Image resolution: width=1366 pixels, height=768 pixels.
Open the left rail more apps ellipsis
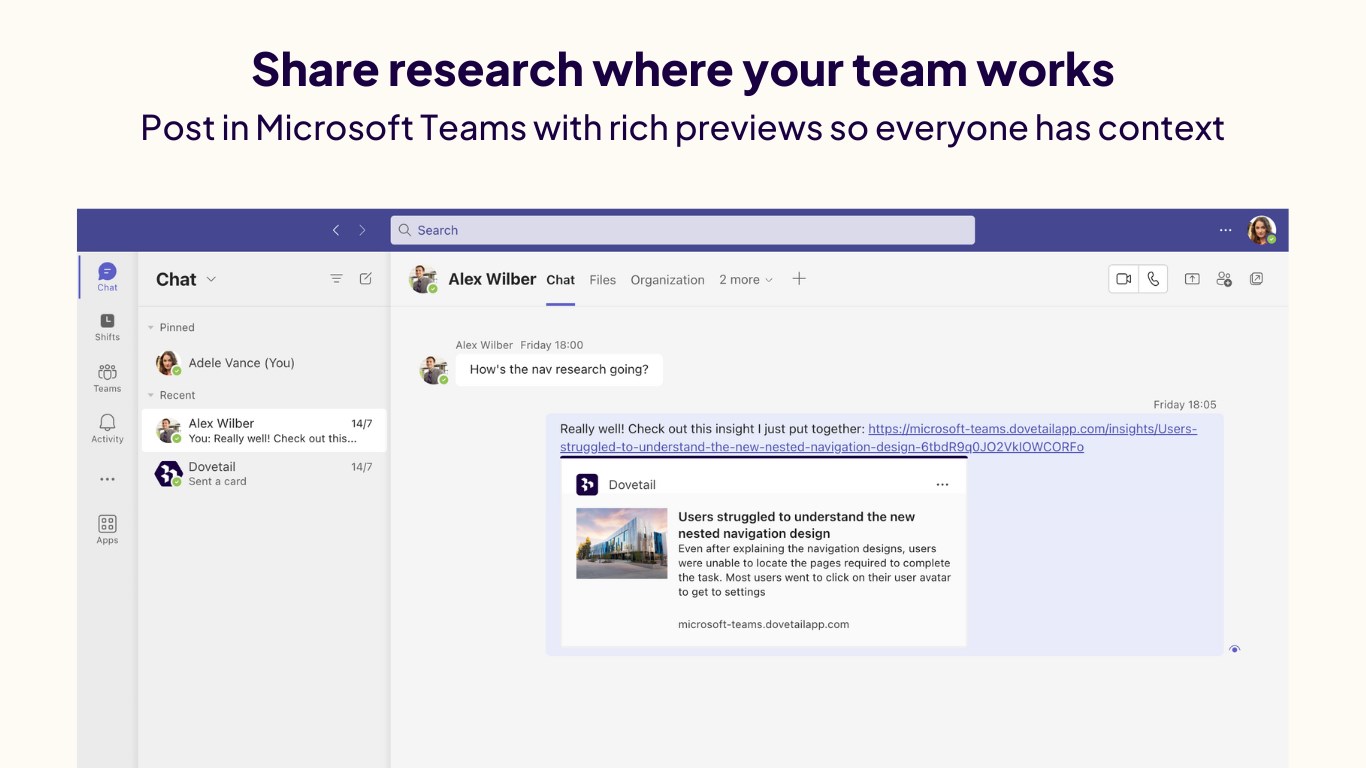(107, 479)
